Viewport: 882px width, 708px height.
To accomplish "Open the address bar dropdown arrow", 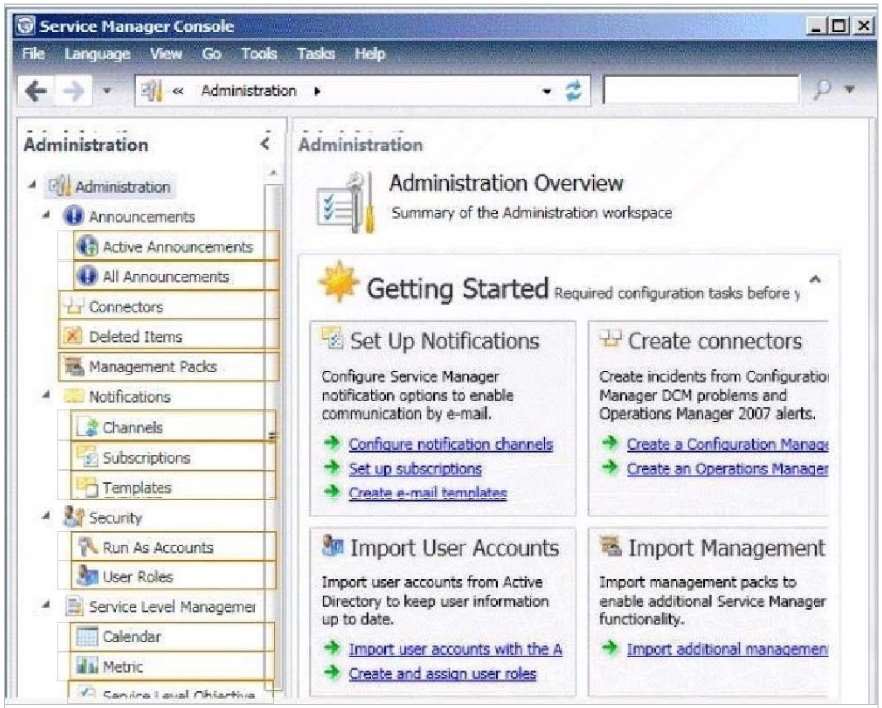I will (x=547, y=91).
